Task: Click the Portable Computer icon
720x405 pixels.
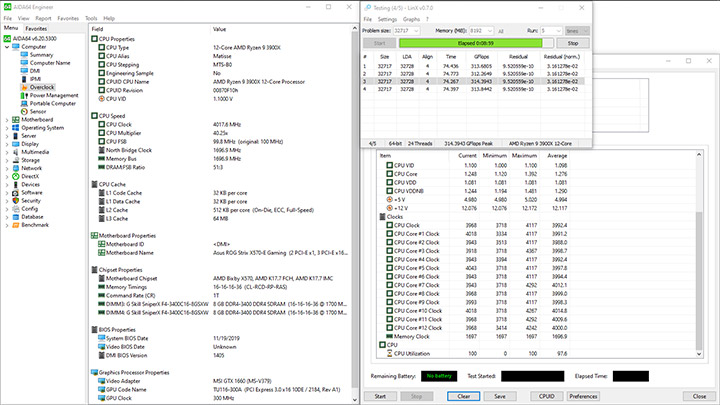Action: point(24,103)
